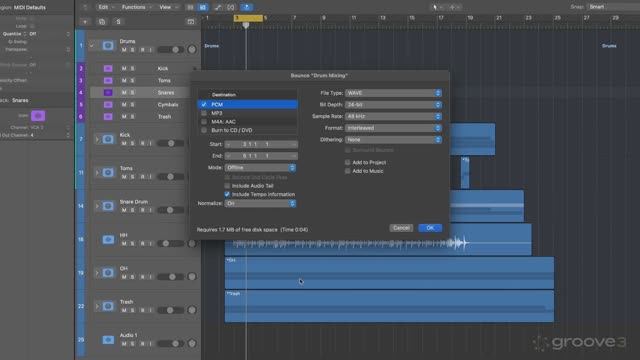Image resolution: width=640 pixels, height=360 pixels.
Task: Cancel the bounce dialog
Action: [401, 228]
